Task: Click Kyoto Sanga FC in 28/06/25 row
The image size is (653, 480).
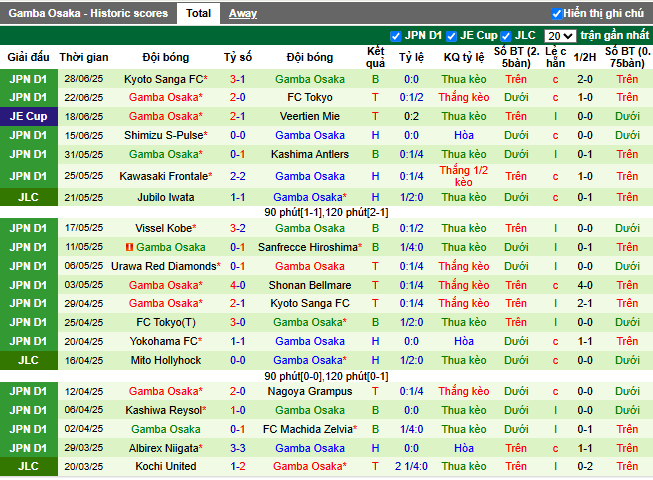Action: click(x=166, y=79)
